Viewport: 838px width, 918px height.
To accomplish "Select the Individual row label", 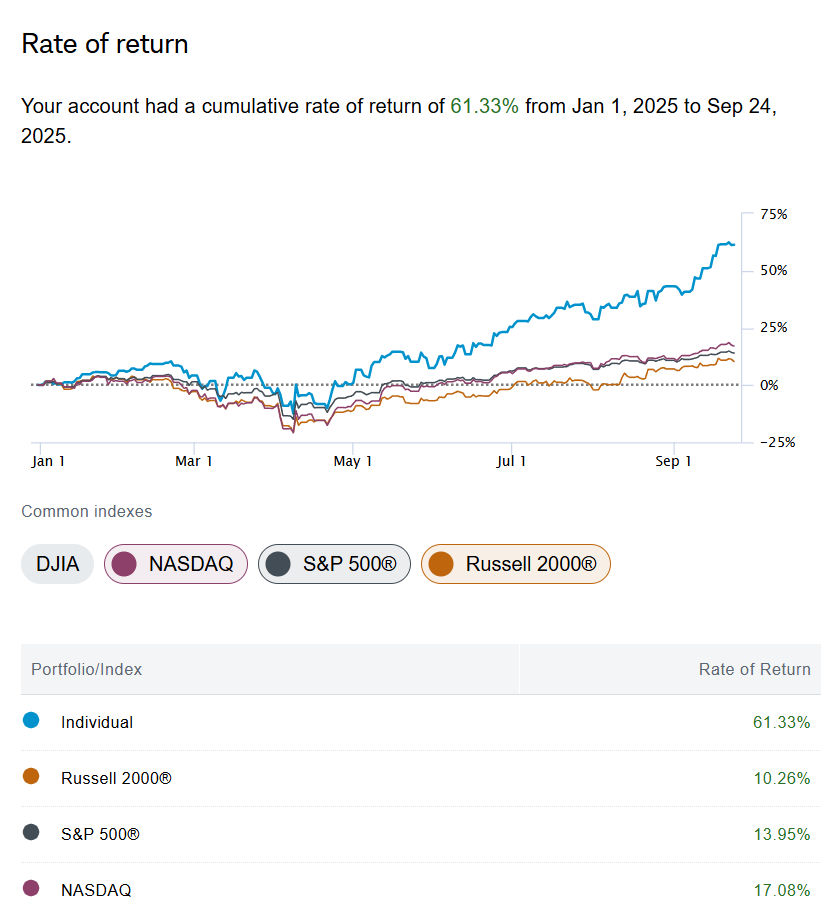I will click(97, 722).
